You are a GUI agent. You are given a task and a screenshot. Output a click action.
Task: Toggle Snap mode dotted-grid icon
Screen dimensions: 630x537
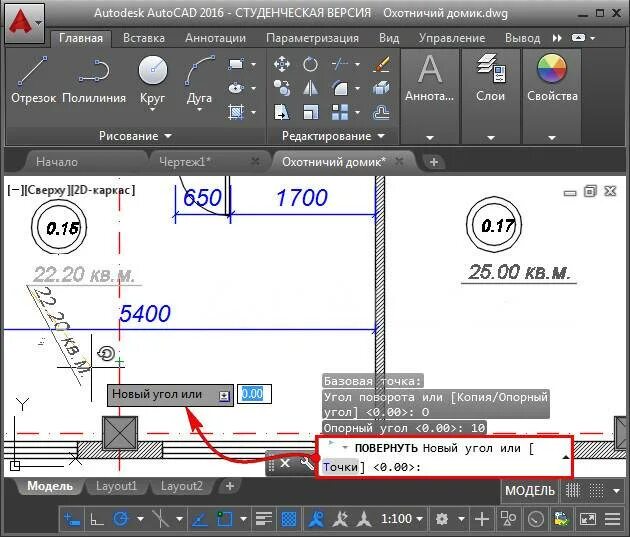[x=596, y=490]
